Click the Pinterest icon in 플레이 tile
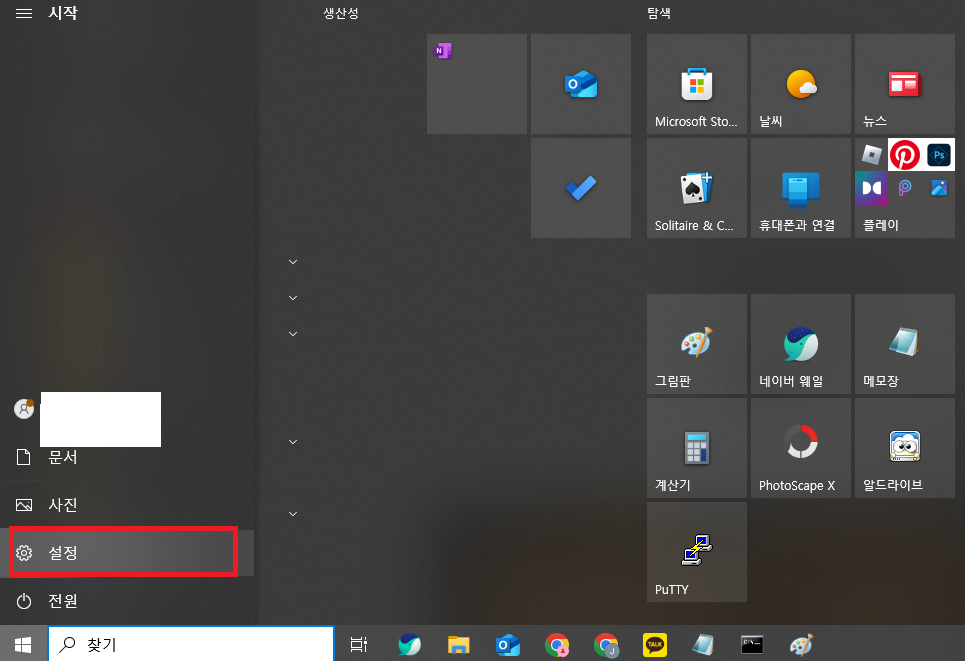Screen dimensions: 965x661 click(904, 154)
